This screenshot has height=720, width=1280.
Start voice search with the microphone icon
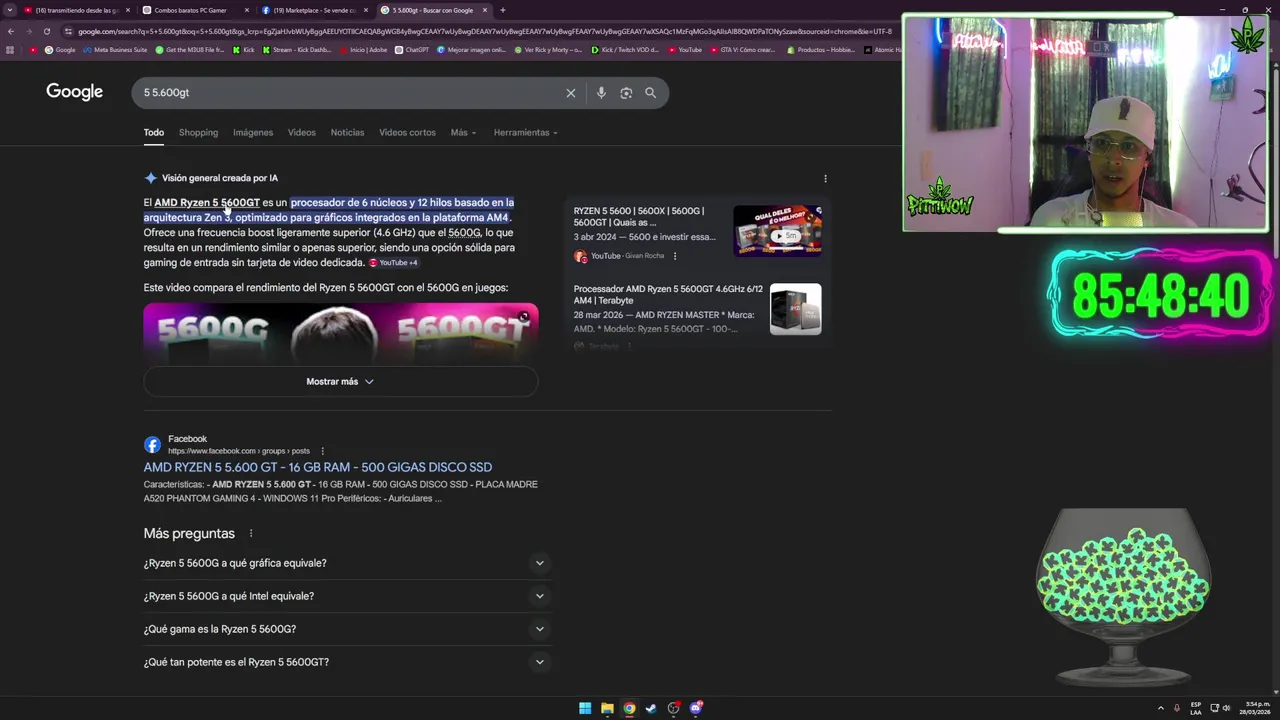pyautogui.click(x=601, y=93)
